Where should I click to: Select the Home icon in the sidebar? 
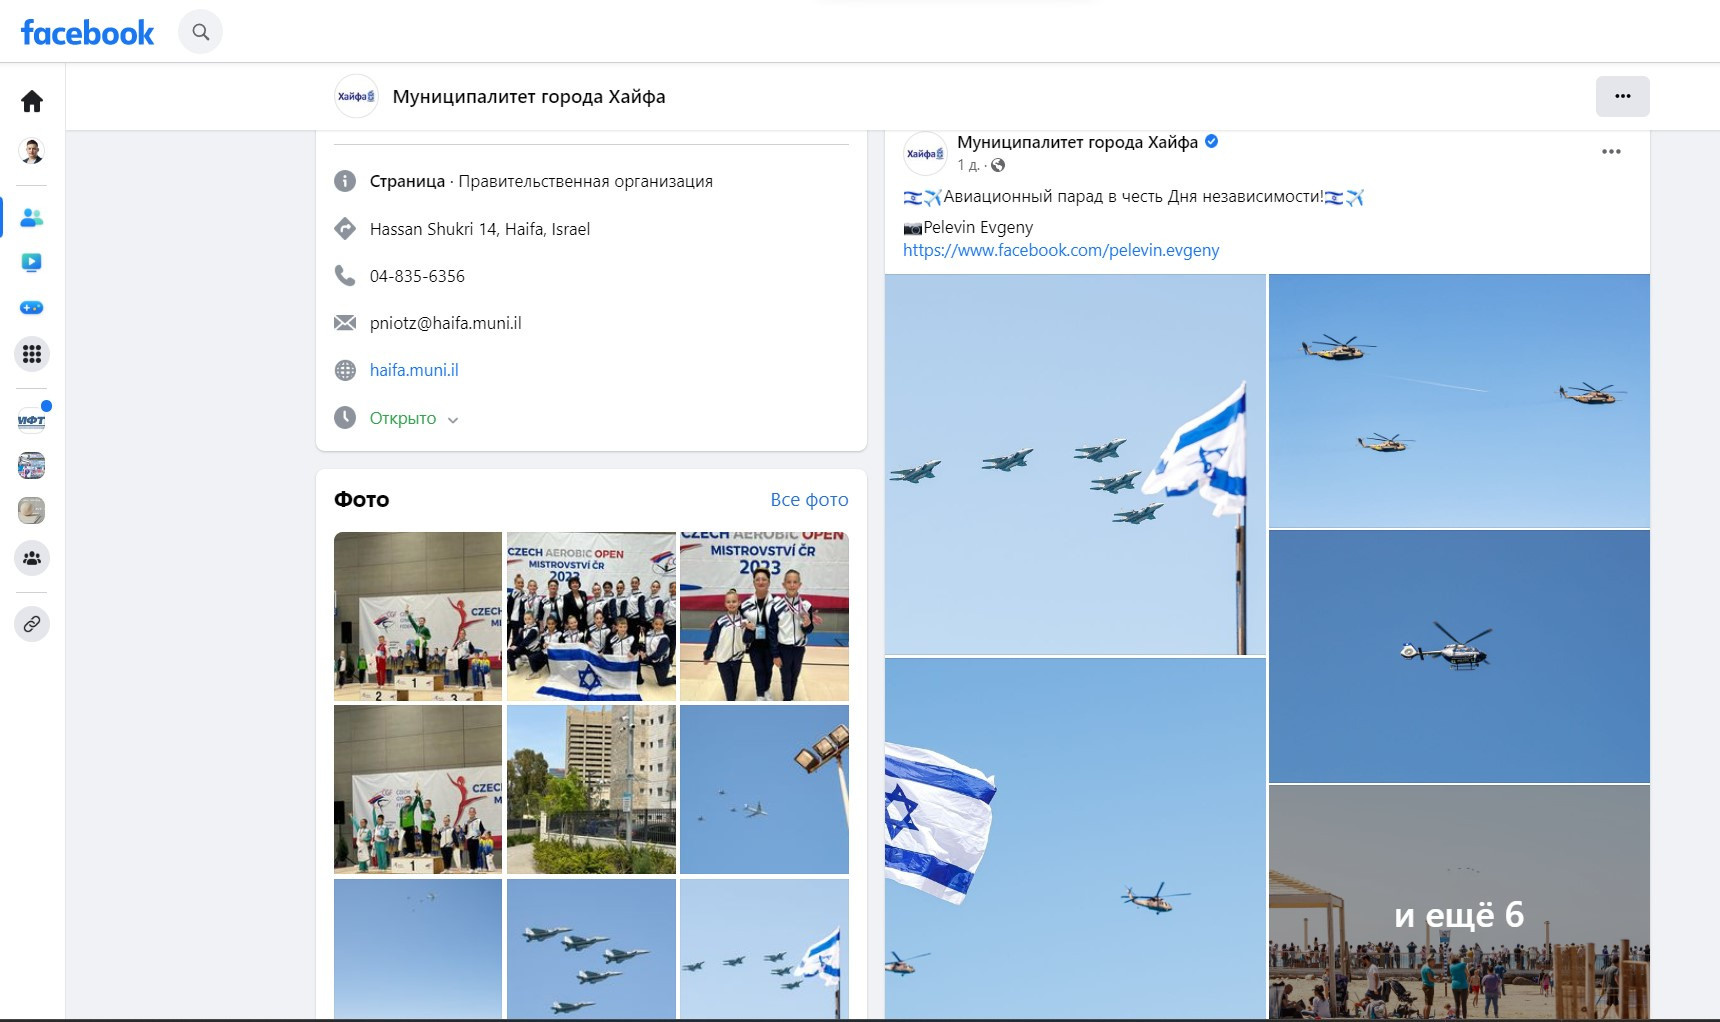[31, 101]
